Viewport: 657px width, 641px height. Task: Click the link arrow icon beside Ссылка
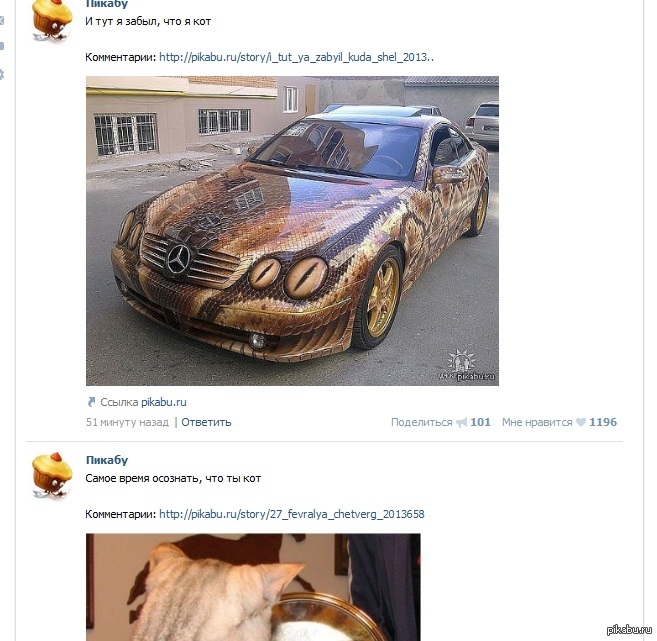[x=91, y=402]
